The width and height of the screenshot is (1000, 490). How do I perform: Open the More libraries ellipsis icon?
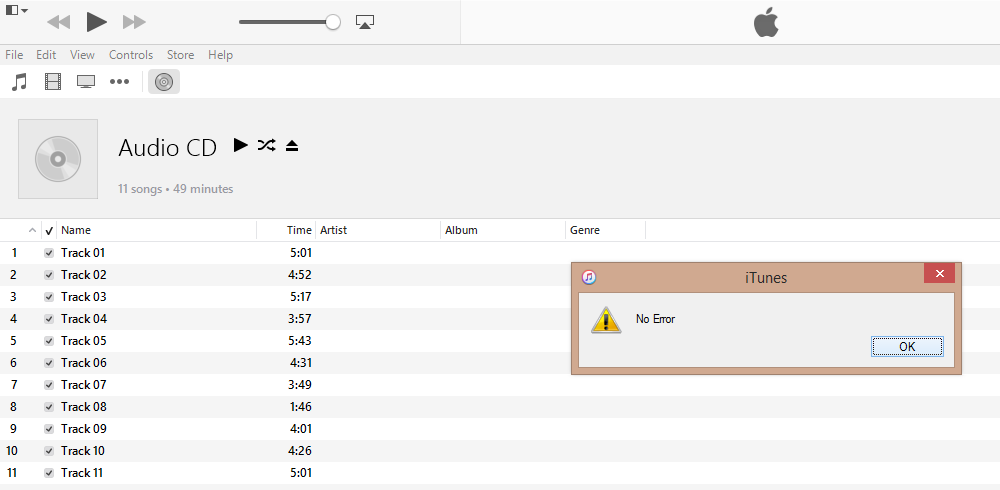119,82
